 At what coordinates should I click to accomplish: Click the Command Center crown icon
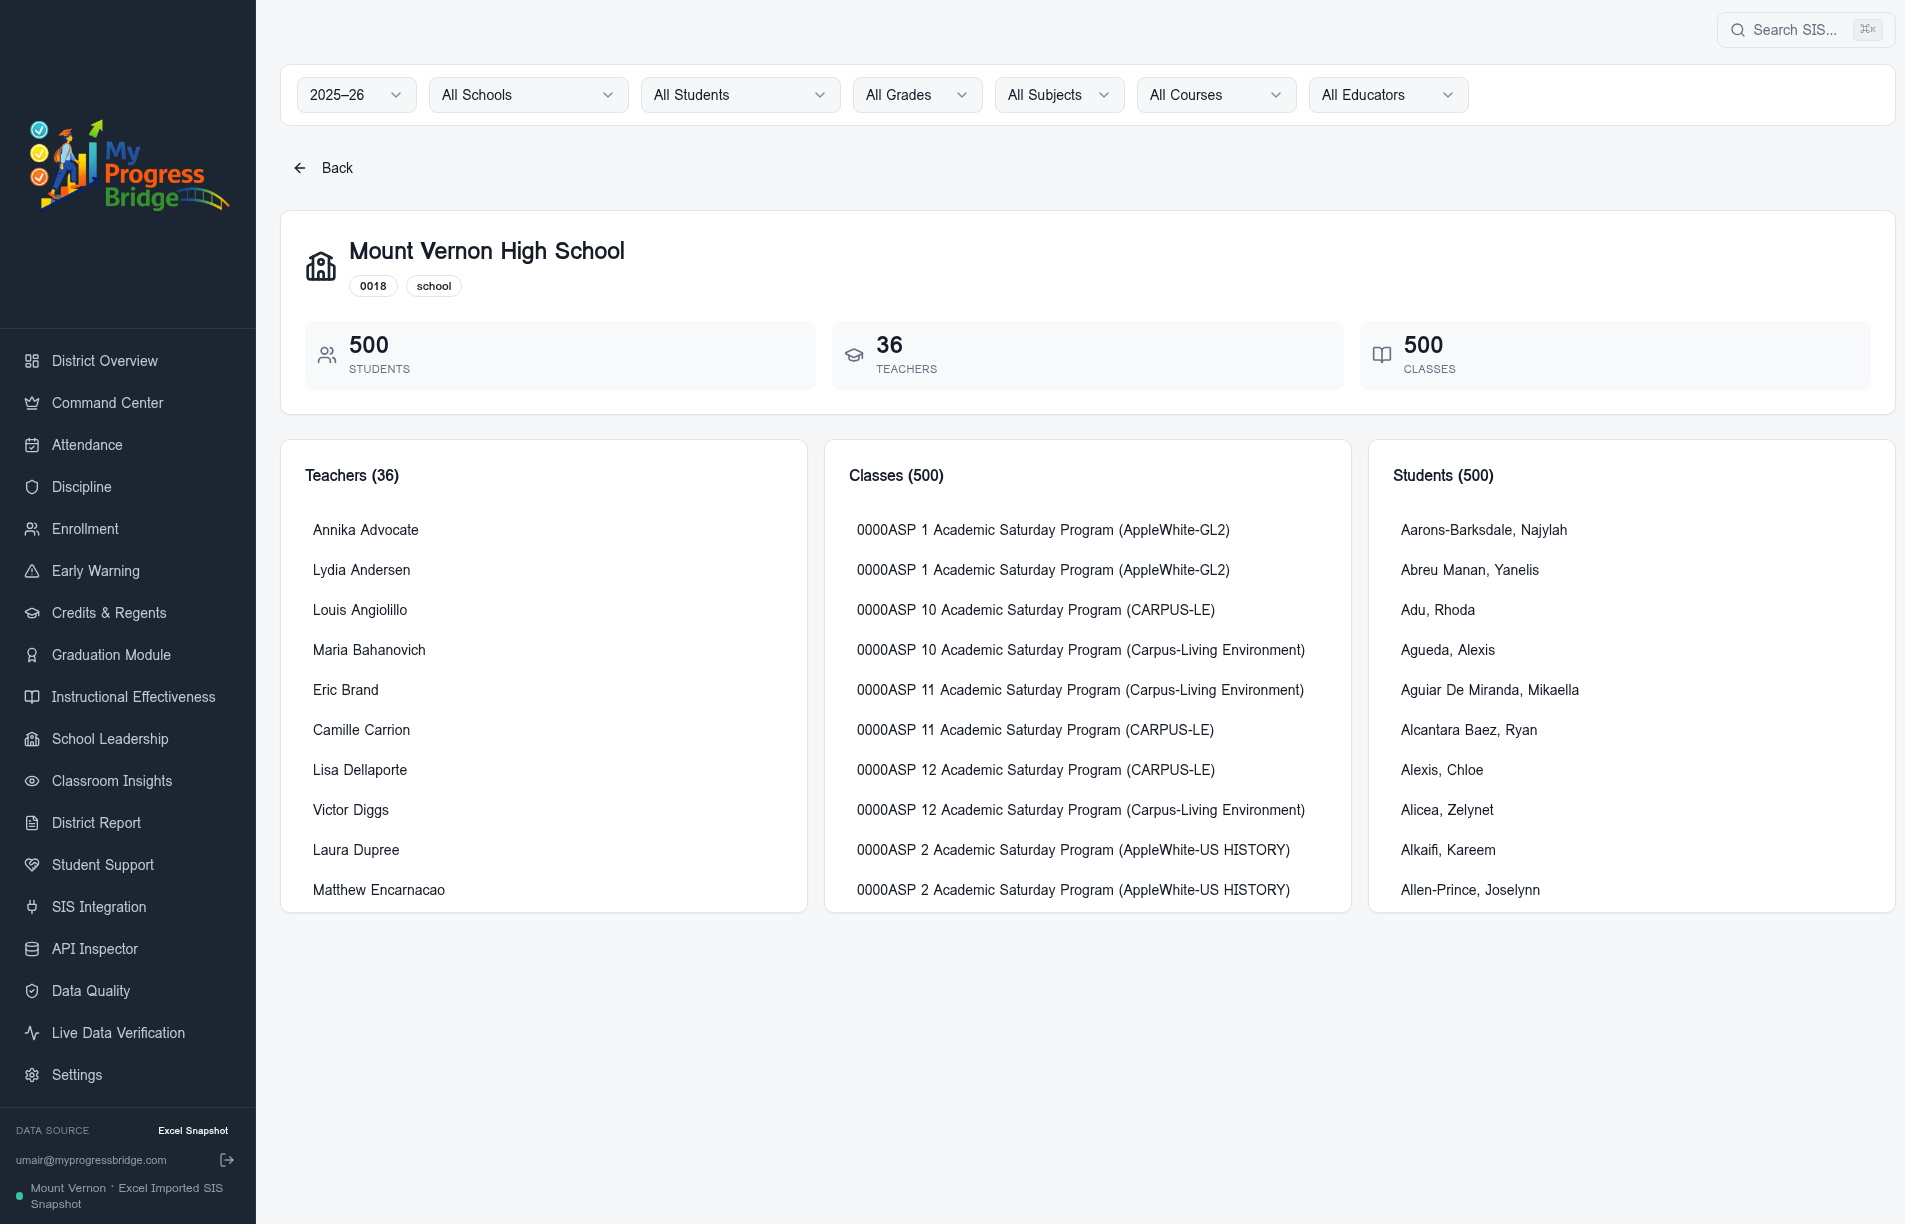(x=32, y=403)
